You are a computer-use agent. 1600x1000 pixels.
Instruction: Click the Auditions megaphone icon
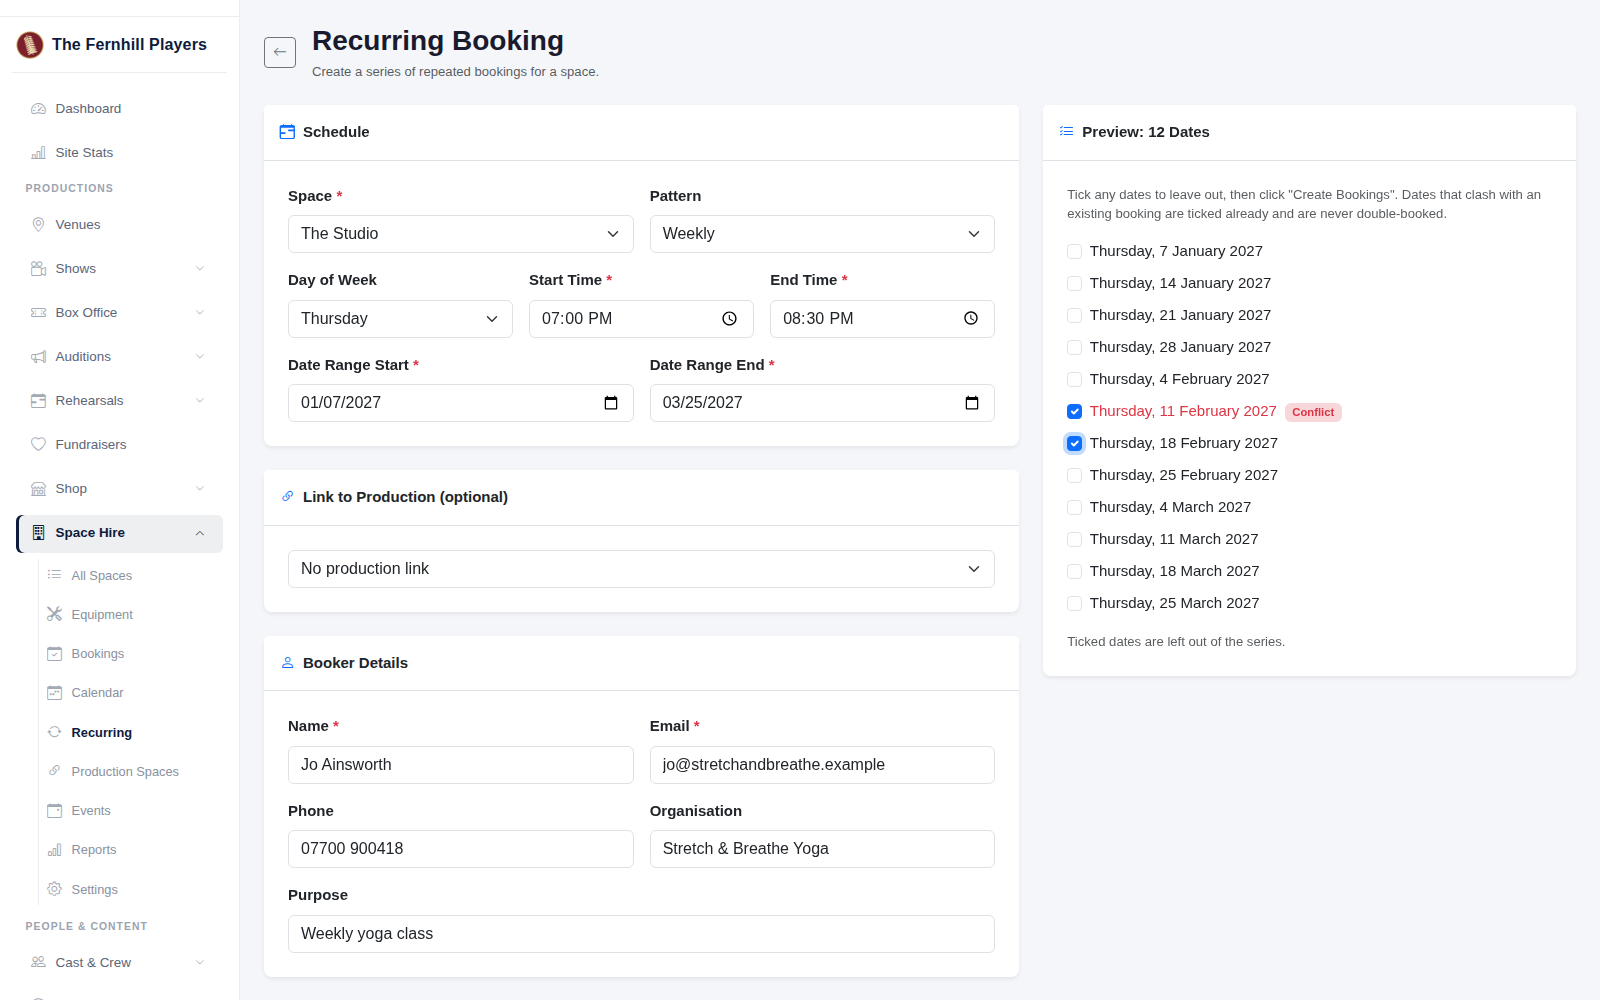click(x=39, y=357)
